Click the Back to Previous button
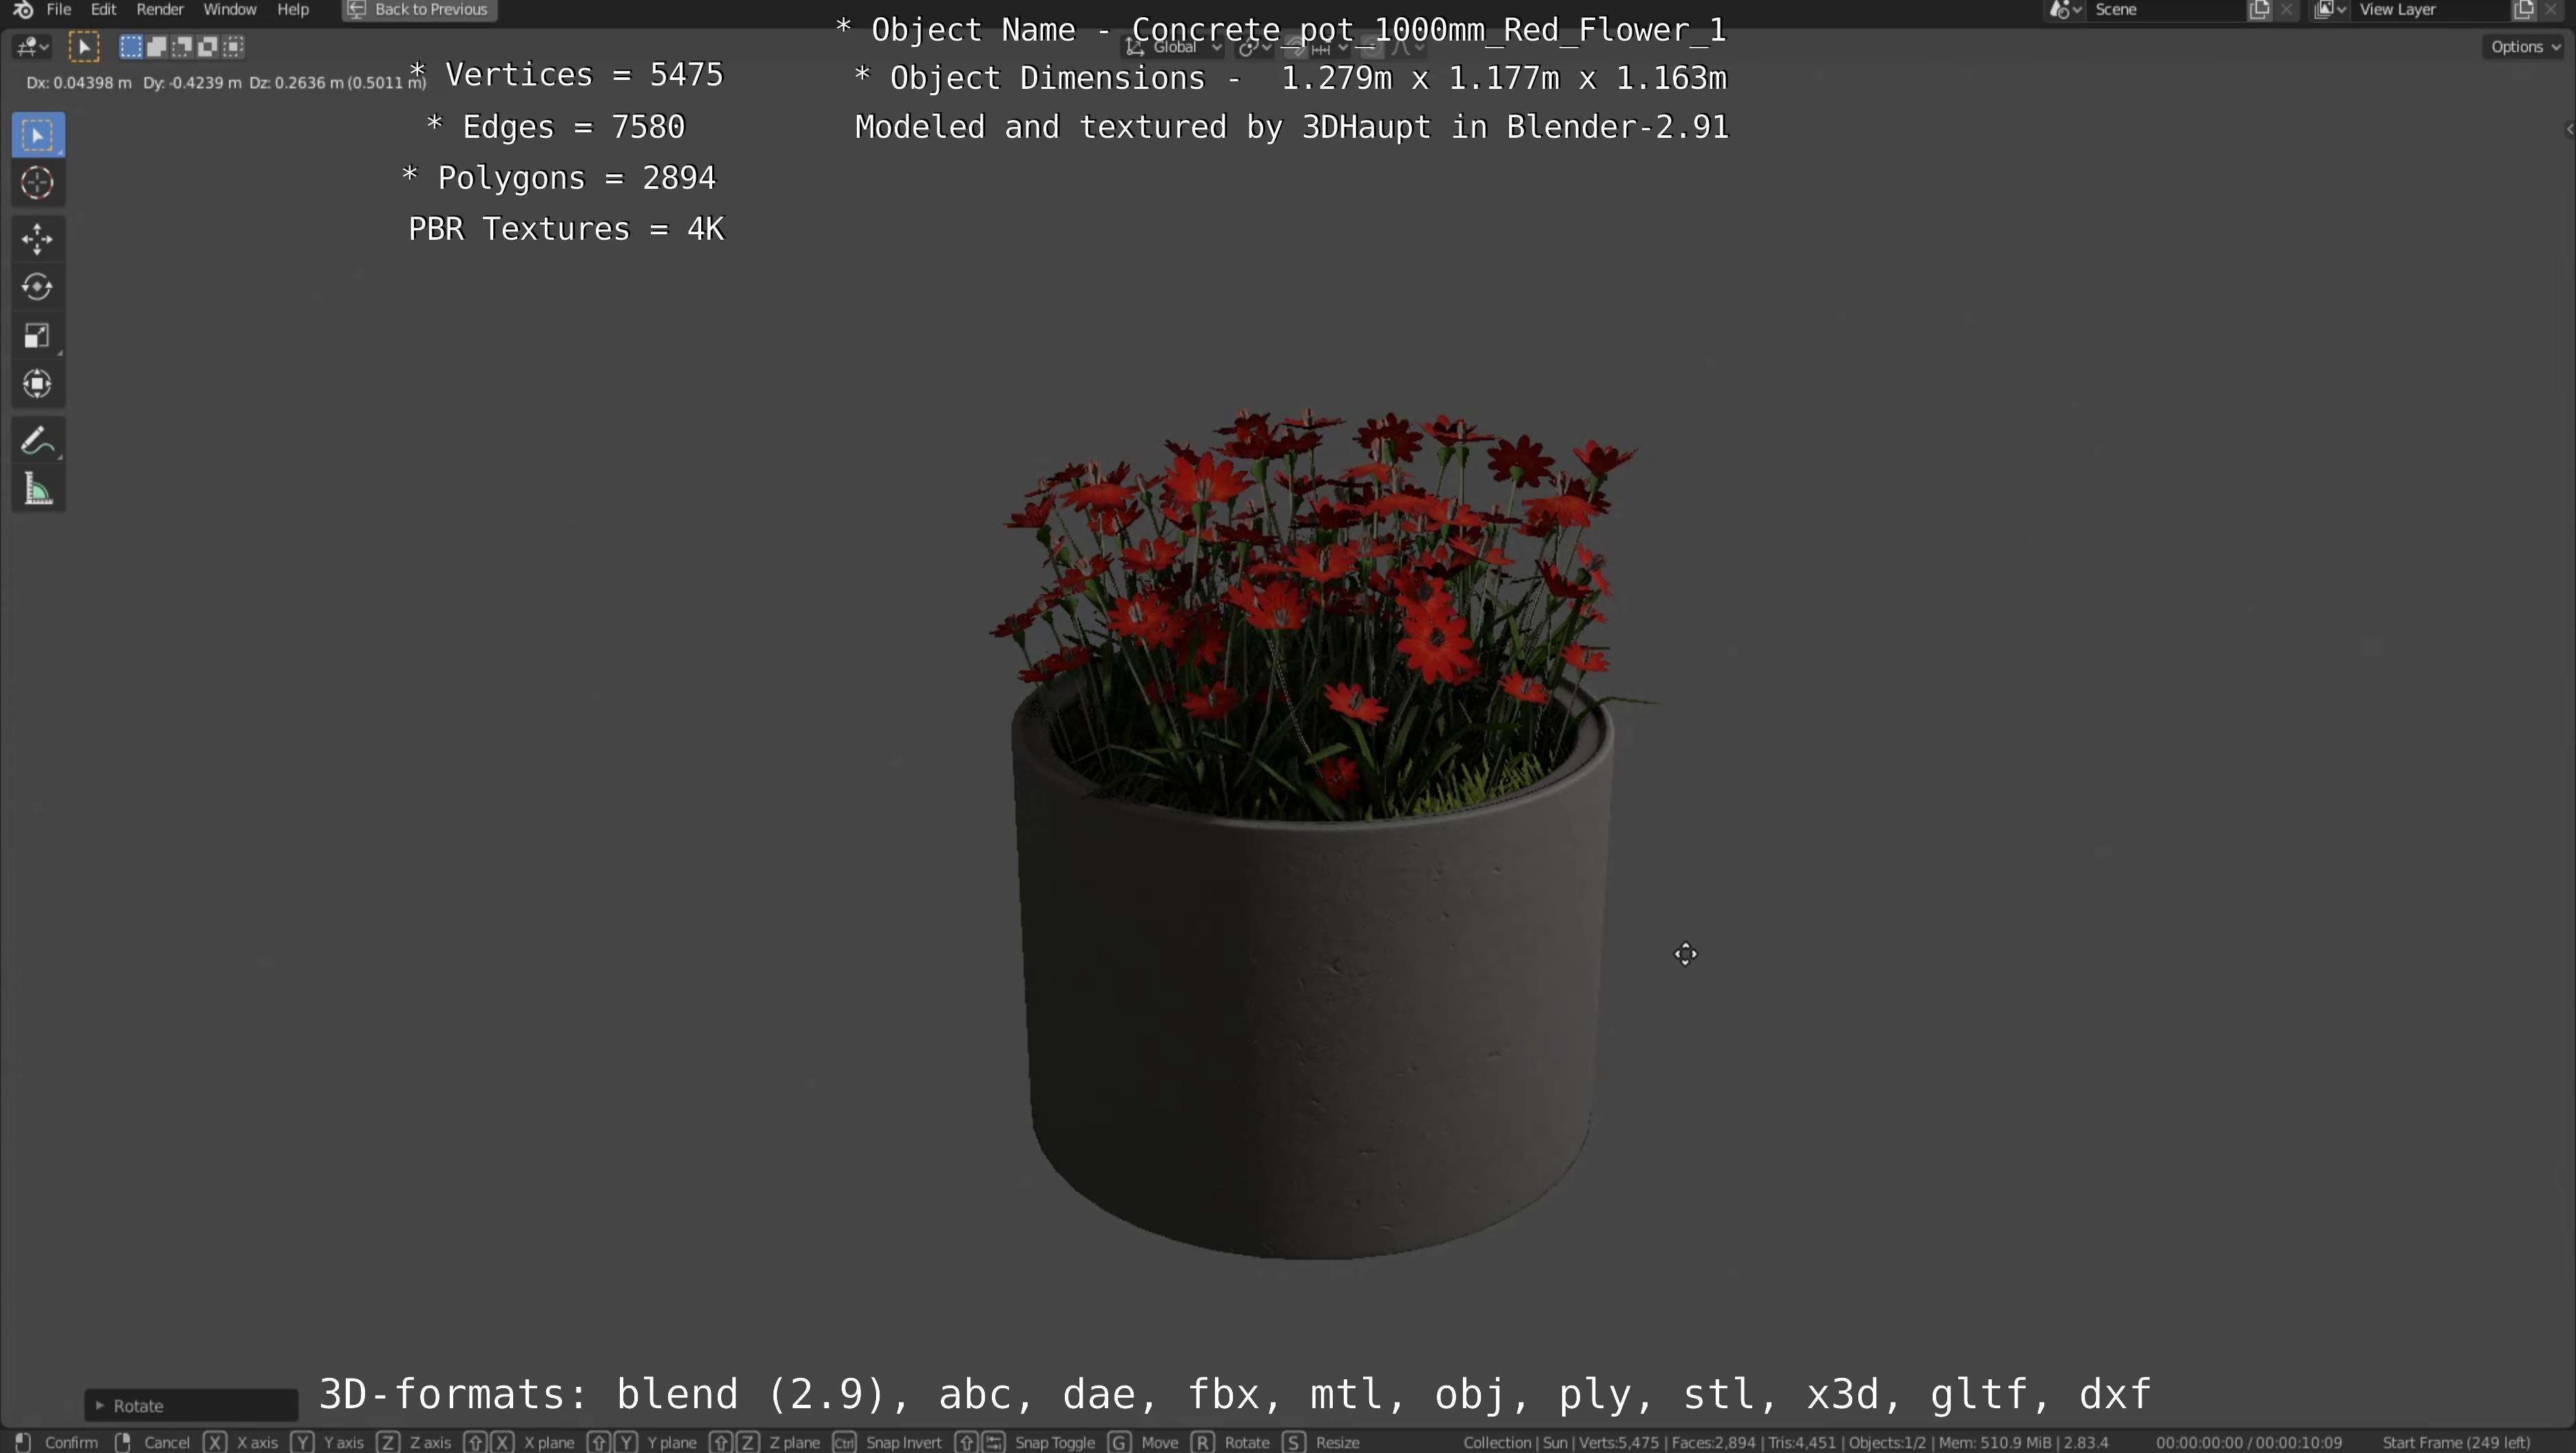 tap(419, 10)
